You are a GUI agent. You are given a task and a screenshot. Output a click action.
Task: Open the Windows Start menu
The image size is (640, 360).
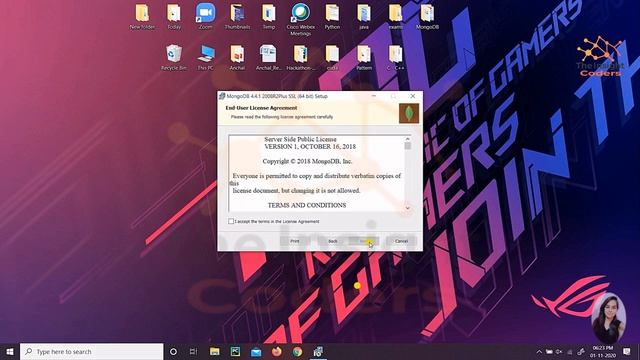click(10, 351)
